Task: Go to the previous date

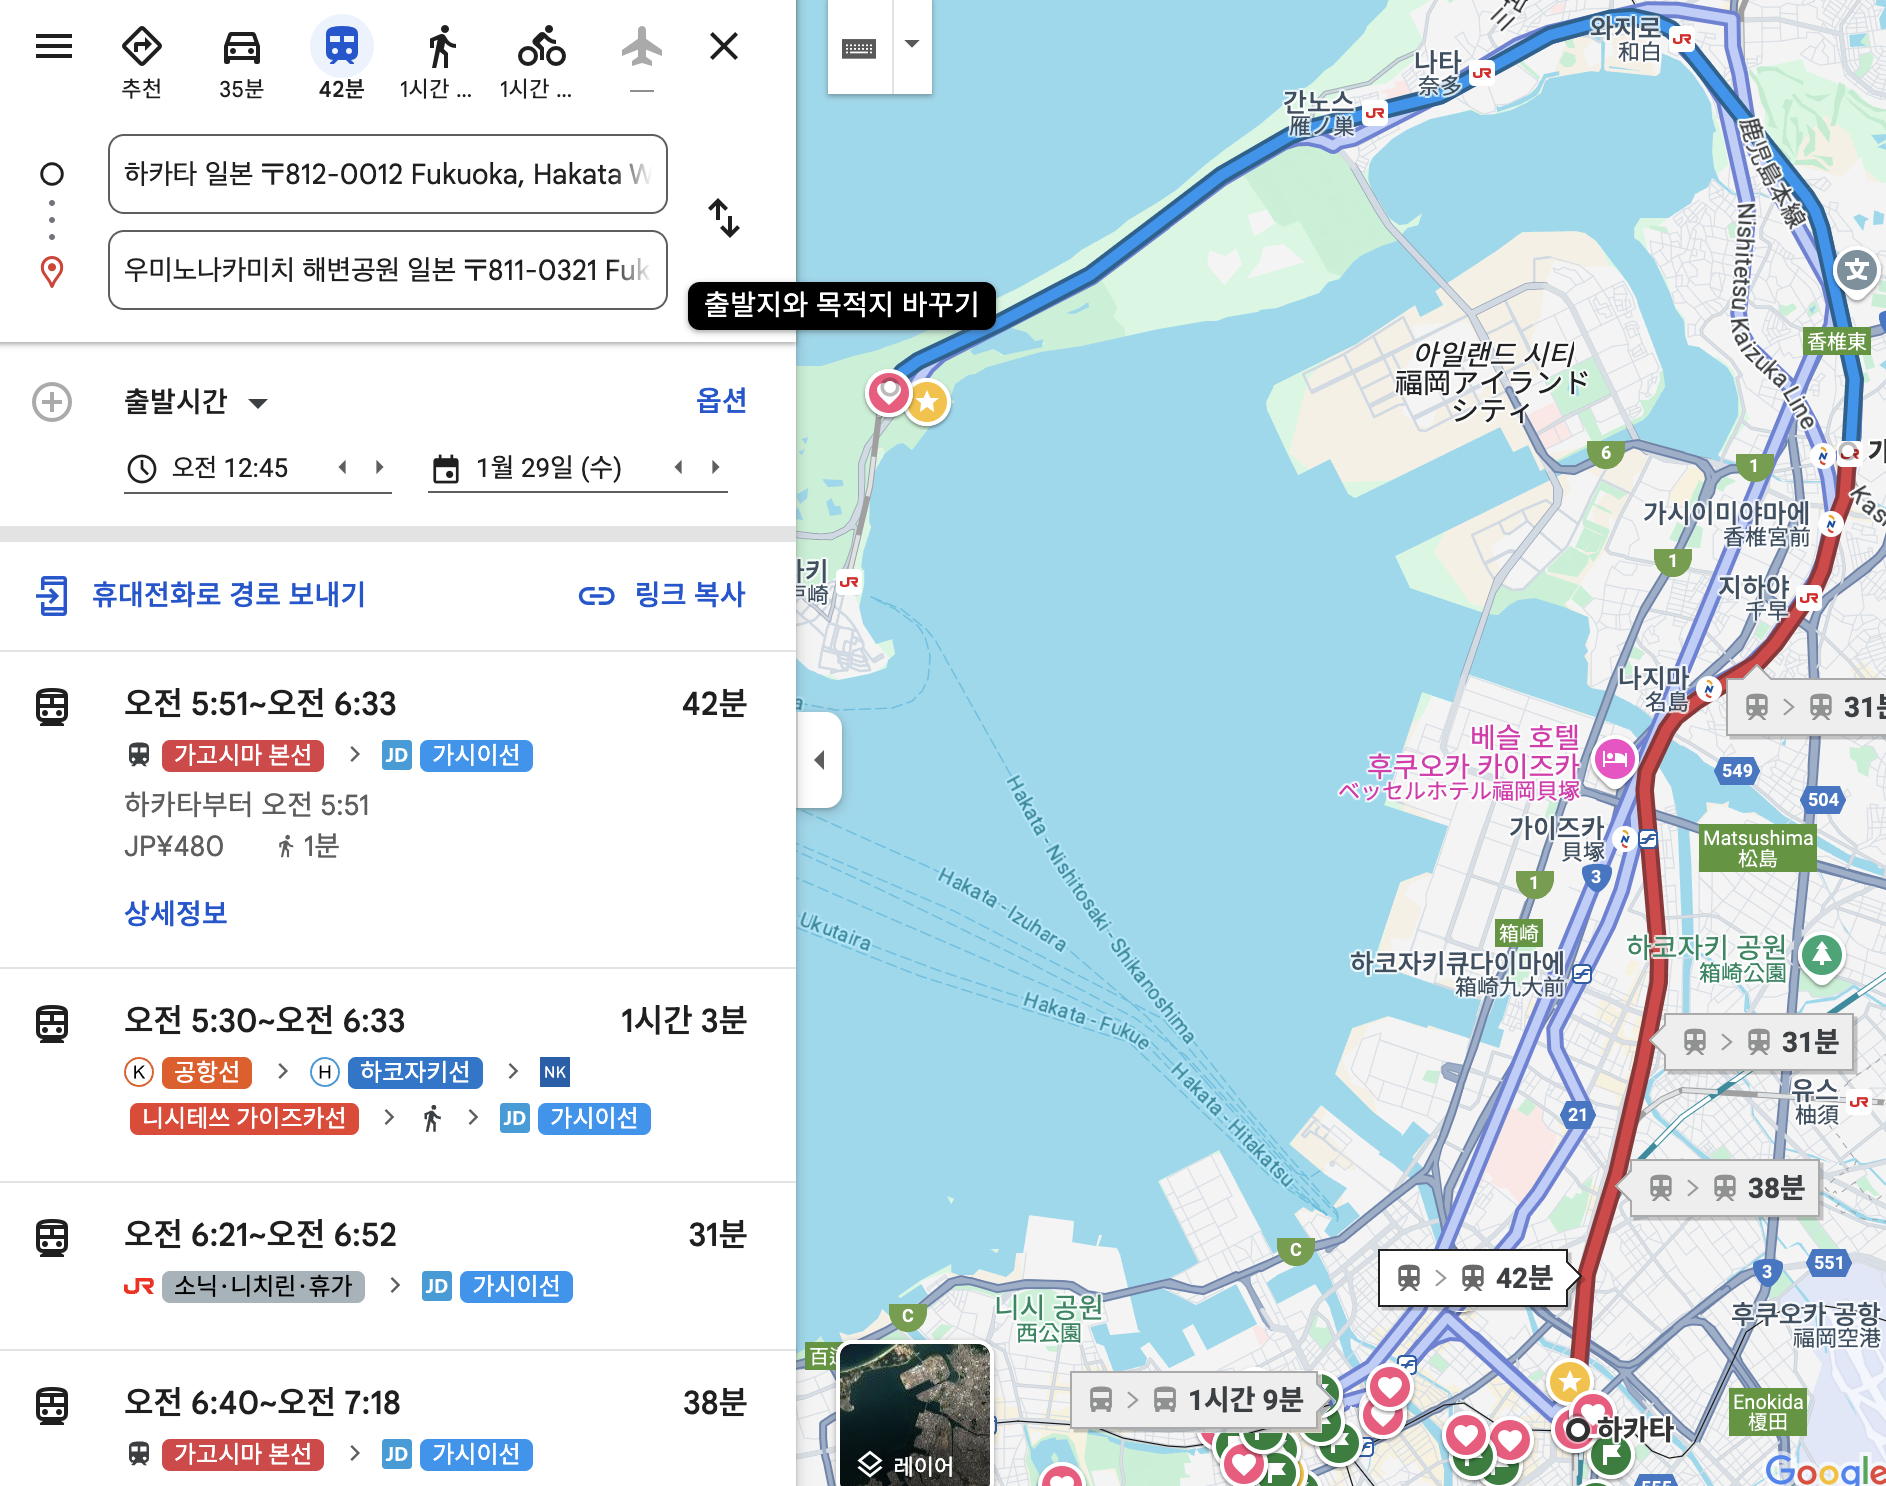Action: tap(679, 467)
